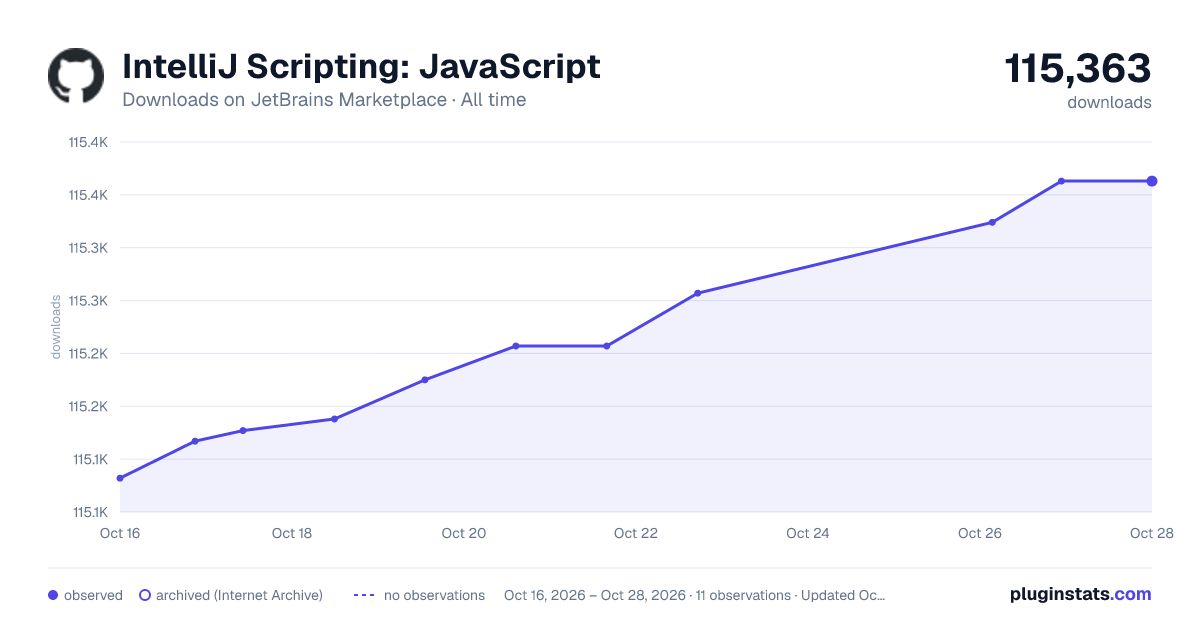
Task: Click the 'archived (Internet Archive)' legend text
Action: tap(239, 595)
